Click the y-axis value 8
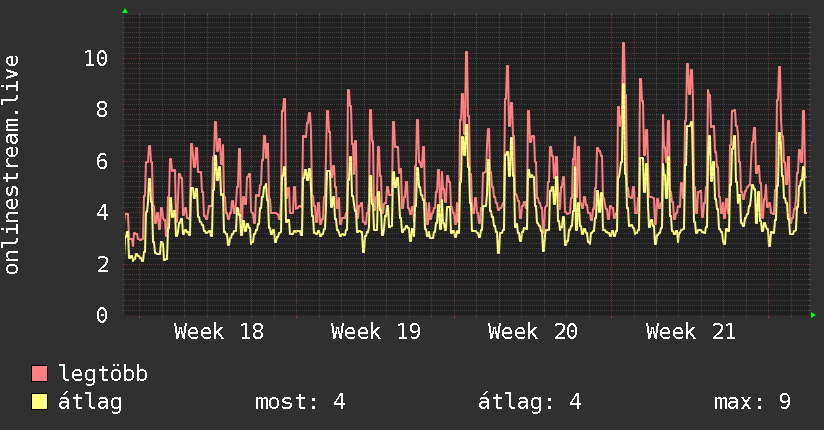Image resolution: width=824 pixels, height=430 pixels. (x=102, y=109)
